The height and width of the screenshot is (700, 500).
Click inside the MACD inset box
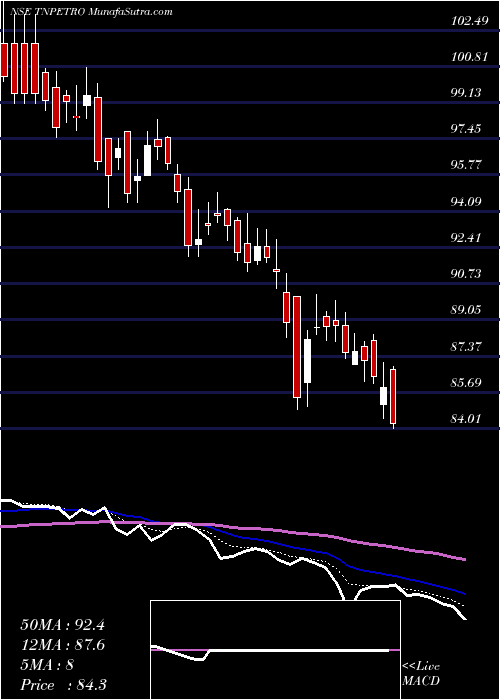click(x=275, y=650)
